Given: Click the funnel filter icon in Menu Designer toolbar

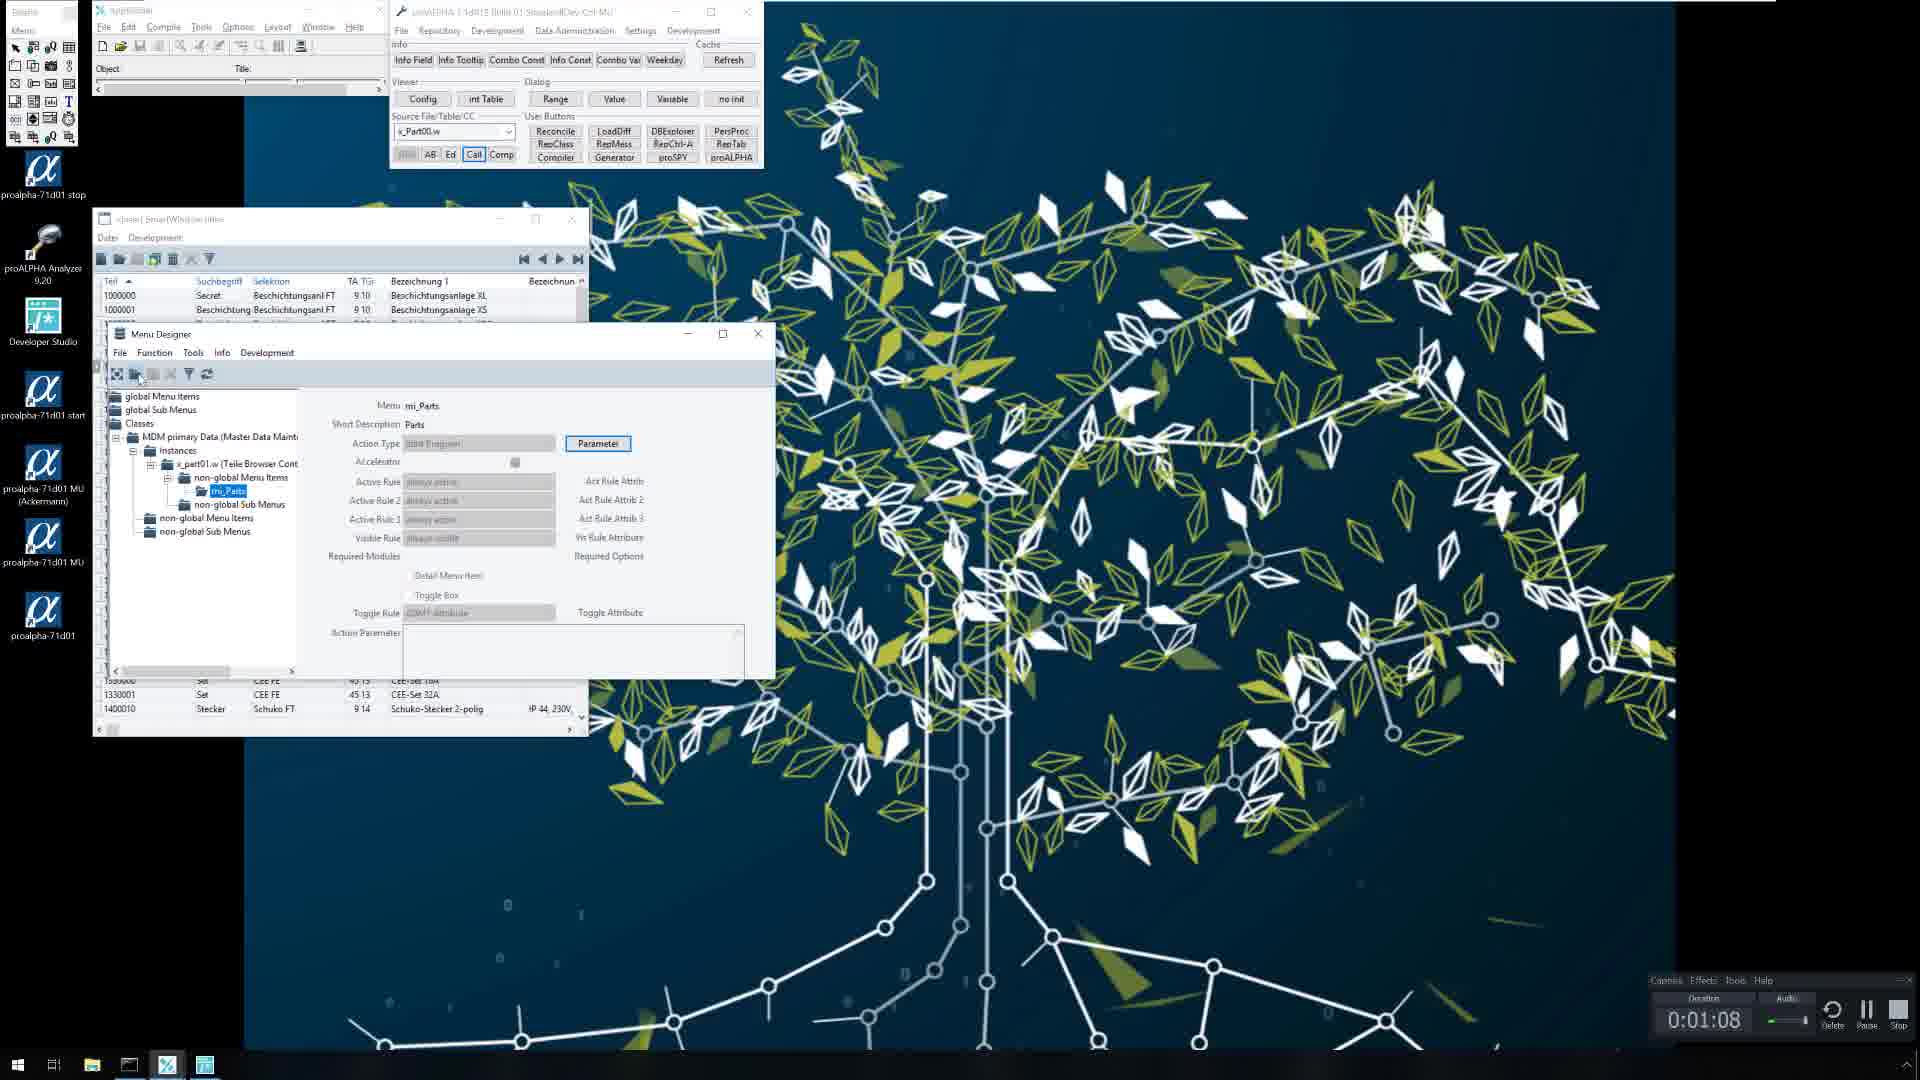Looking at the screenshot, I should [x=189, y=374].
